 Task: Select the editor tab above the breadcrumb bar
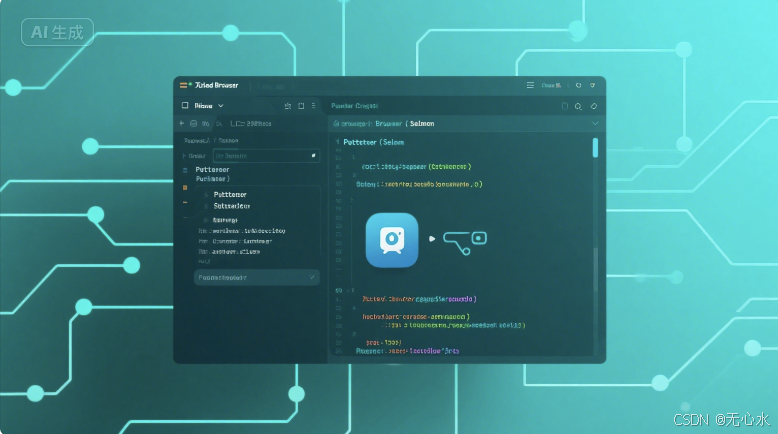[x=354, y=106]
